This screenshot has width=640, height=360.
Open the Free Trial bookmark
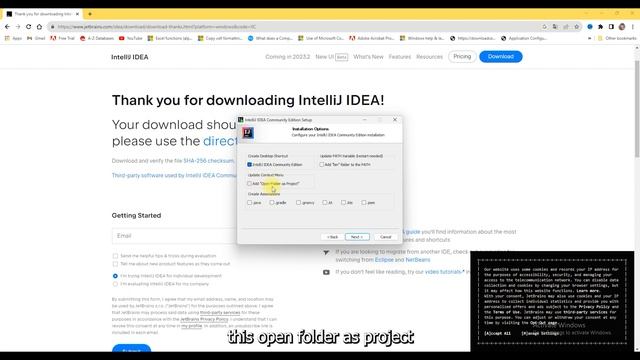[62, 38]
